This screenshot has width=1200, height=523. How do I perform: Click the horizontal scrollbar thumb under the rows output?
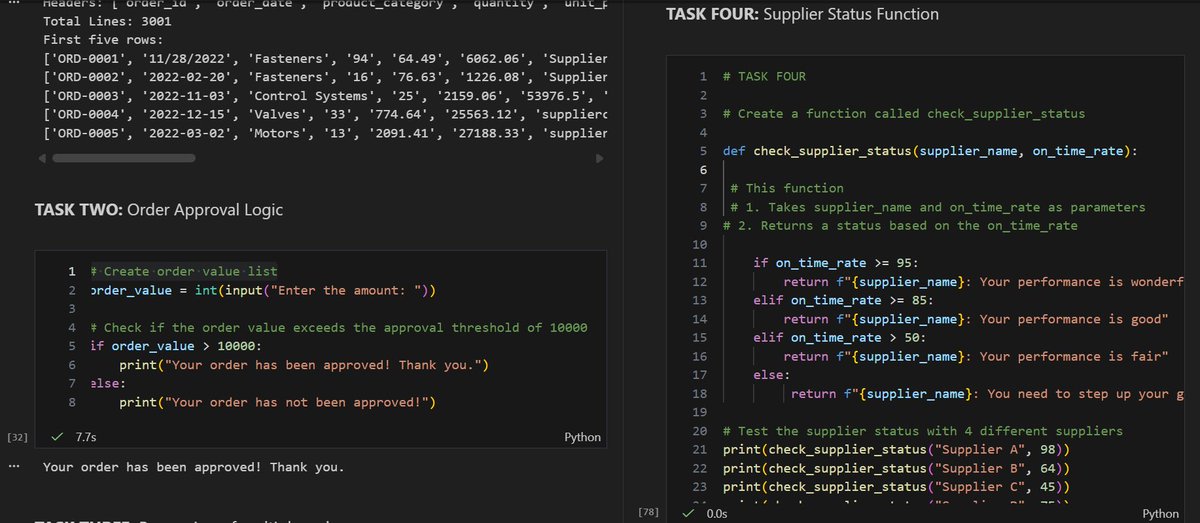click(124, 158)
